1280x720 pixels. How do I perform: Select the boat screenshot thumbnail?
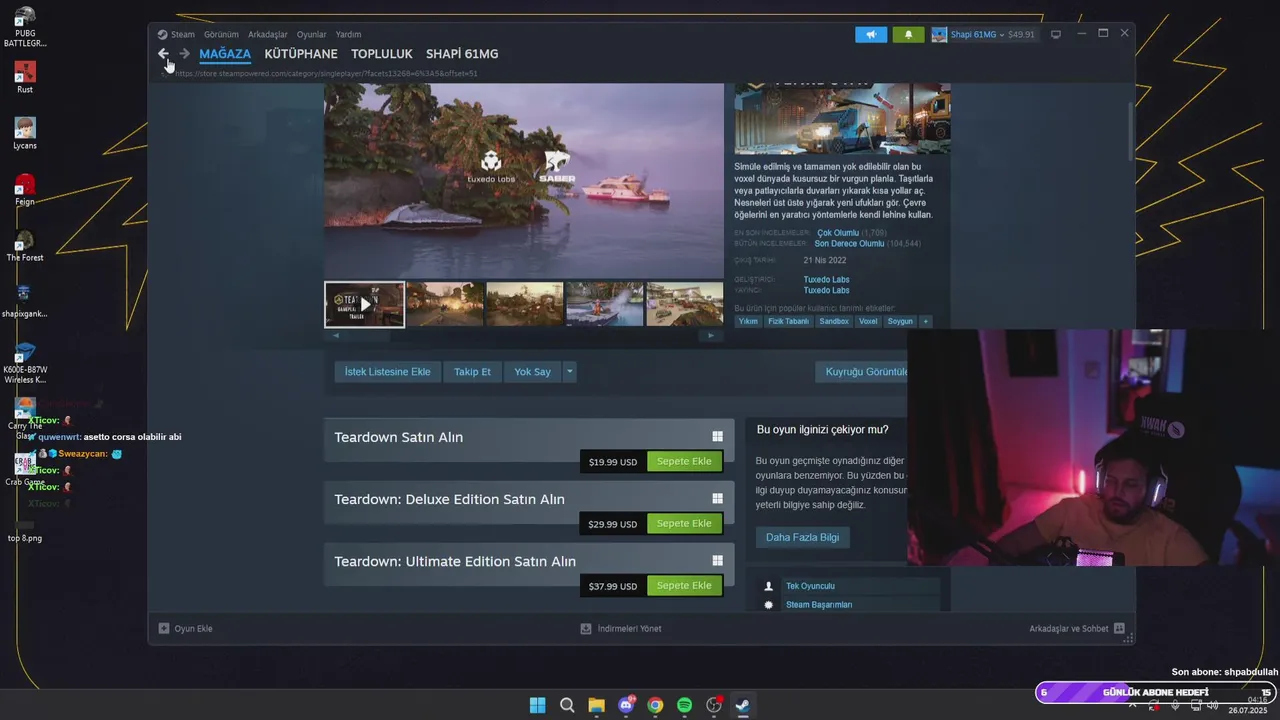click(x=605, y=304)
